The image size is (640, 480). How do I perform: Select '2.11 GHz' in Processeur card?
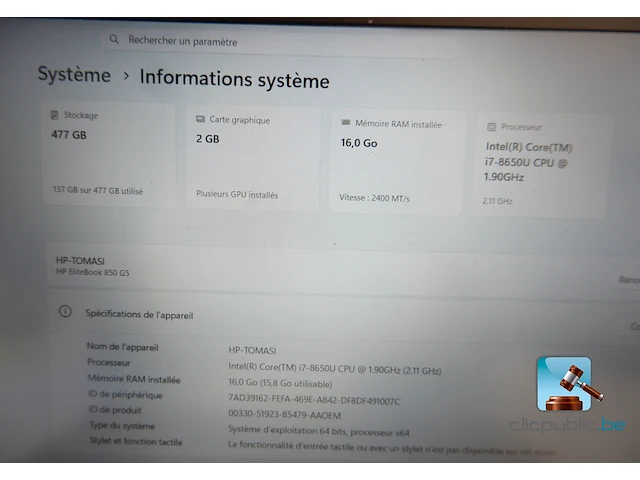[x=497, y=201]
